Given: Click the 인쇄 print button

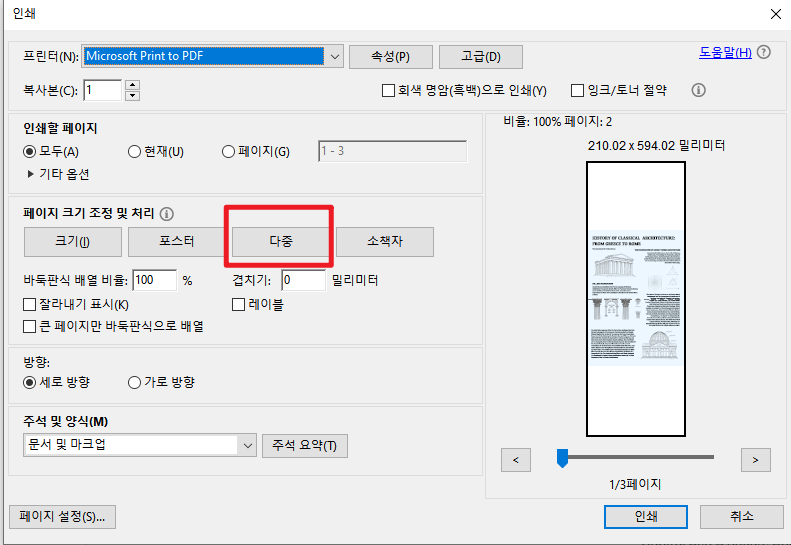Looking at the screenshot, I should tap(646, 517).
